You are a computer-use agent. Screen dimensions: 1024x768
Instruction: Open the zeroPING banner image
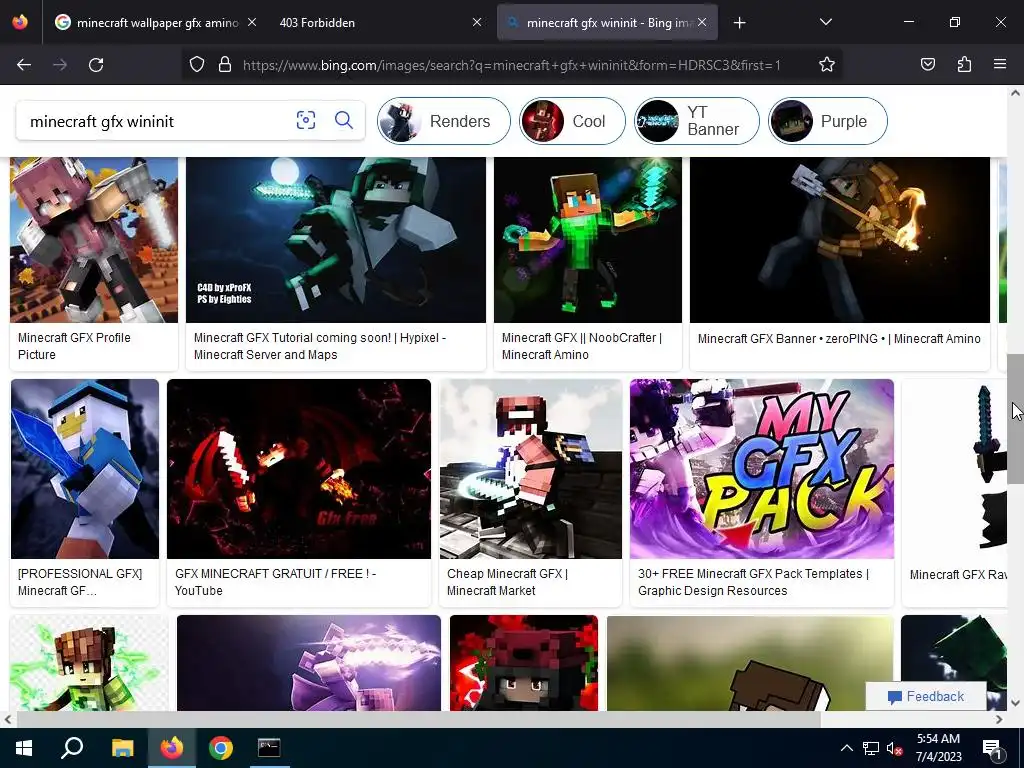click(x=840, y=240)
